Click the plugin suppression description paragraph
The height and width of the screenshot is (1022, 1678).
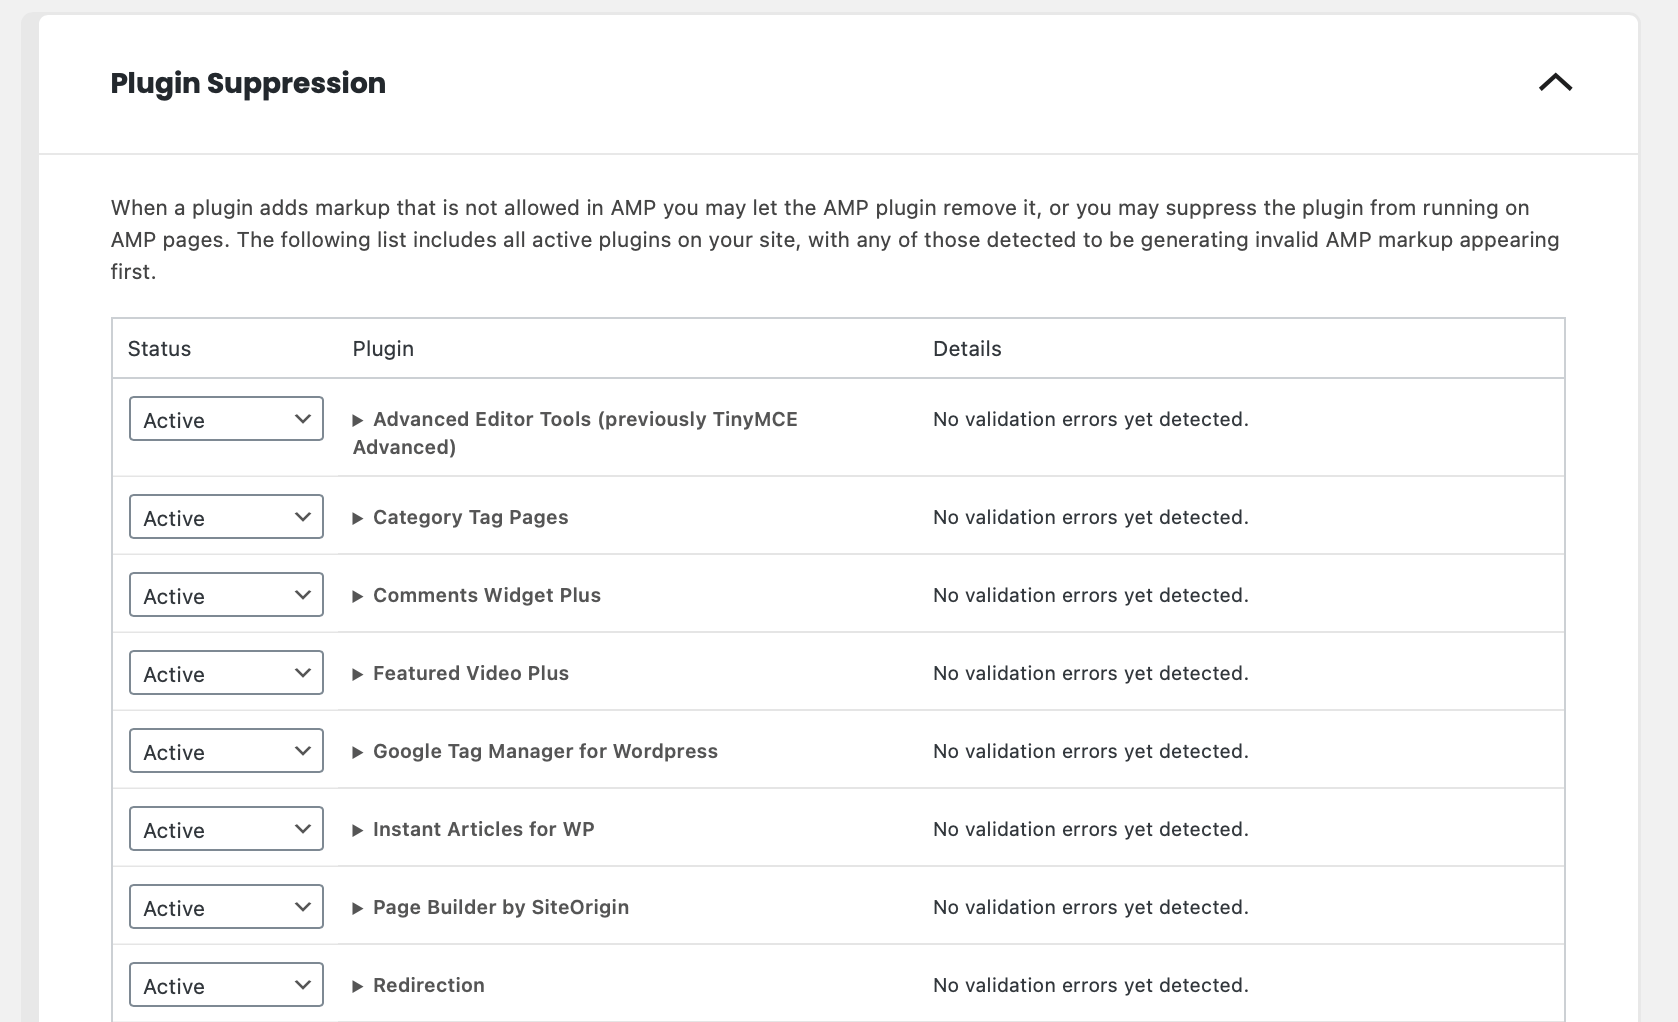coord(836,240)
